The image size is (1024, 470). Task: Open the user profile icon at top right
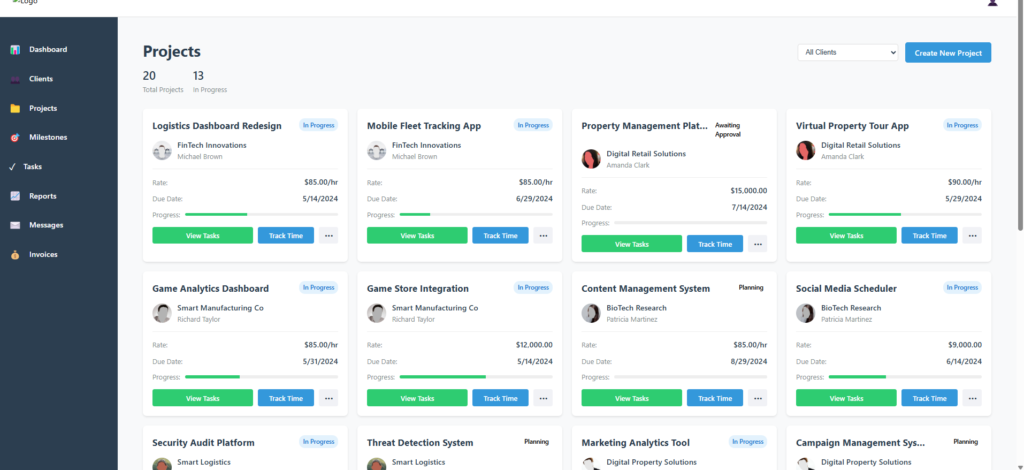[x=992, y=3]
